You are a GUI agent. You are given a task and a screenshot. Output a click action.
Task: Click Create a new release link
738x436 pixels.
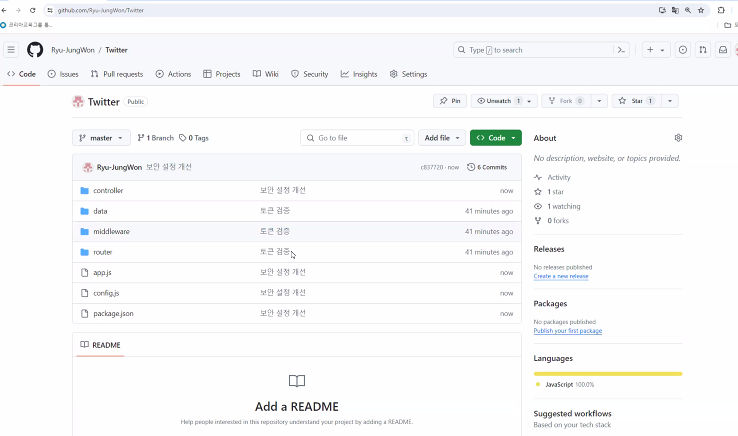(561, 276)
